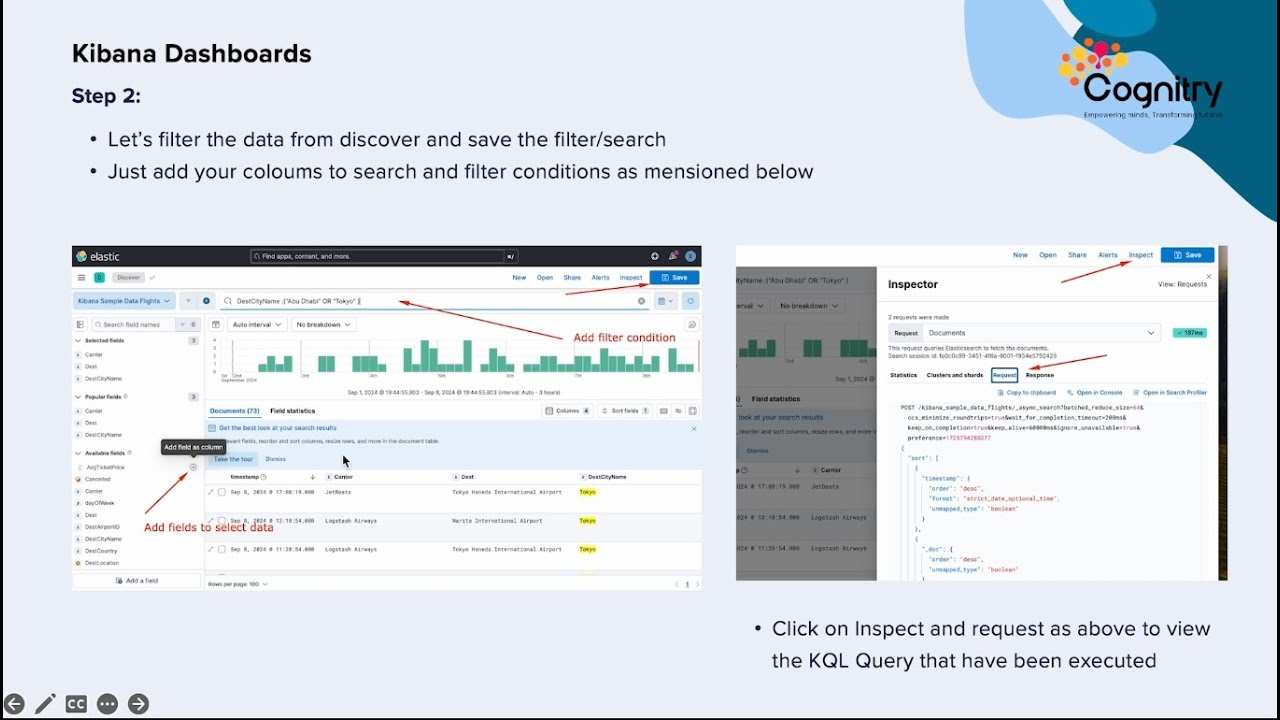Image resolution: width=1280 pixels, height=720 pixels.
Task: Open the user avatar menu in Elastic header
Action: pyautogui.click(x=690, y=256)
